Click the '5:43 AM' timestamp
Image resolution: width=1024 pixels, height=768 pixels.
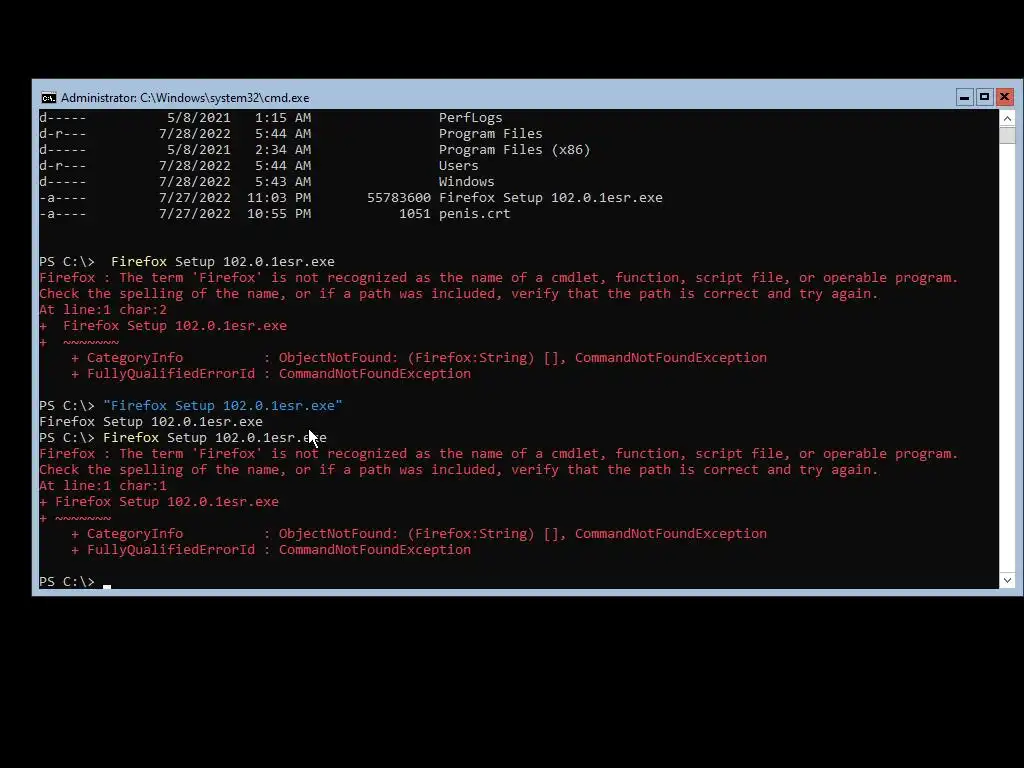[283, 182]
